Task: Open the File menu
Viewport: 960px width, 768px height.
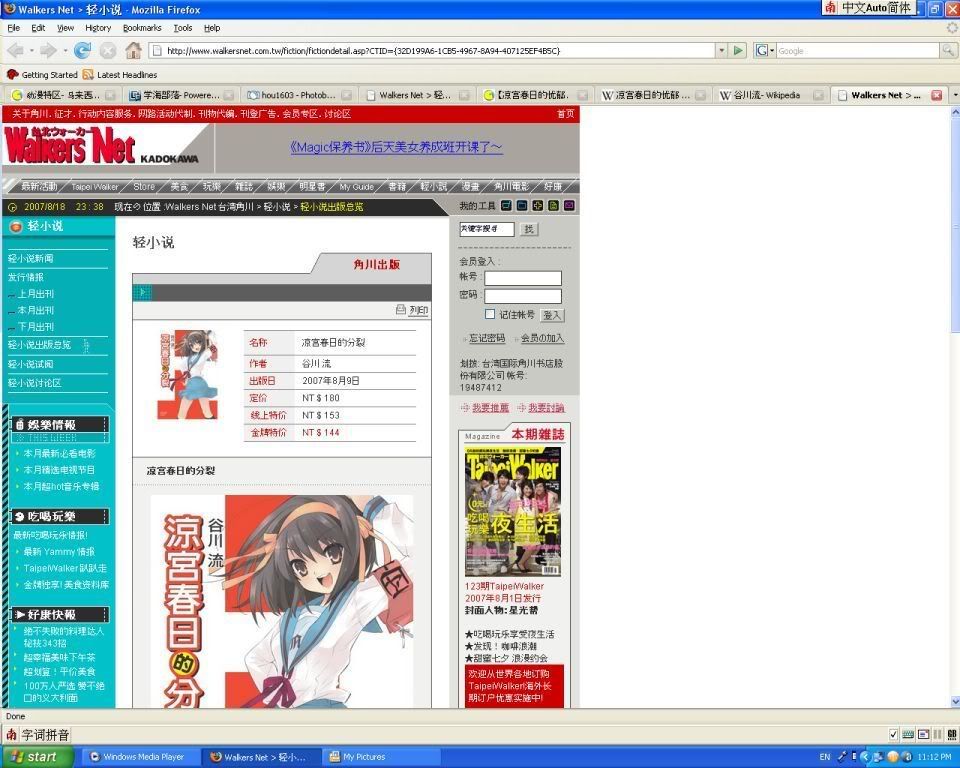Action: pyautogui.click(x=13, y=28)
